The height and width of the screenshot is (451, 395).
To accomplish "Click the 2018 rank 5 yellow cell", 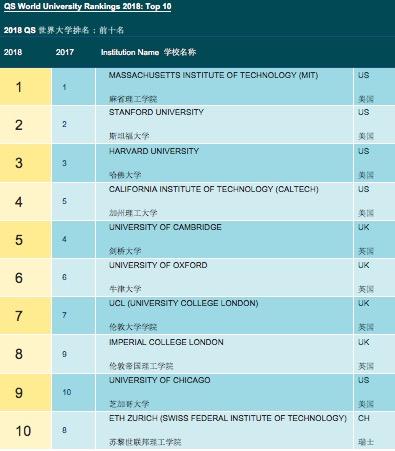I will [26, 239].
